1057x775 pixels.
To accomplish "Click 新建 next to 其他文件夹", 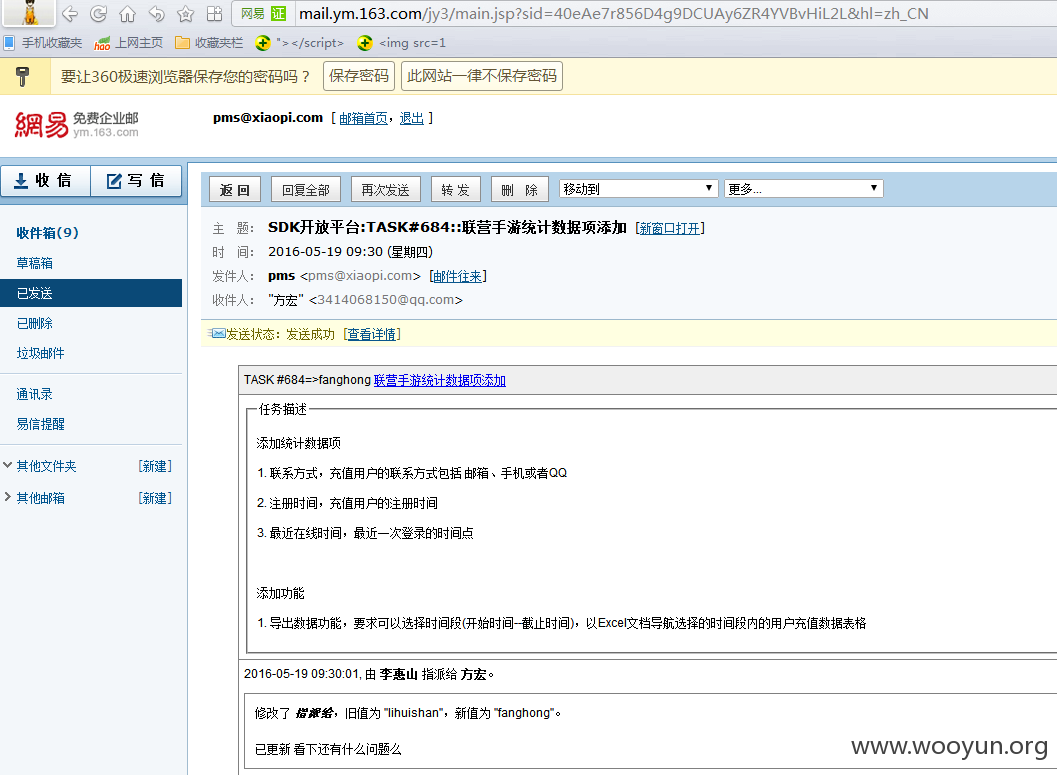I will coord(155,466).
